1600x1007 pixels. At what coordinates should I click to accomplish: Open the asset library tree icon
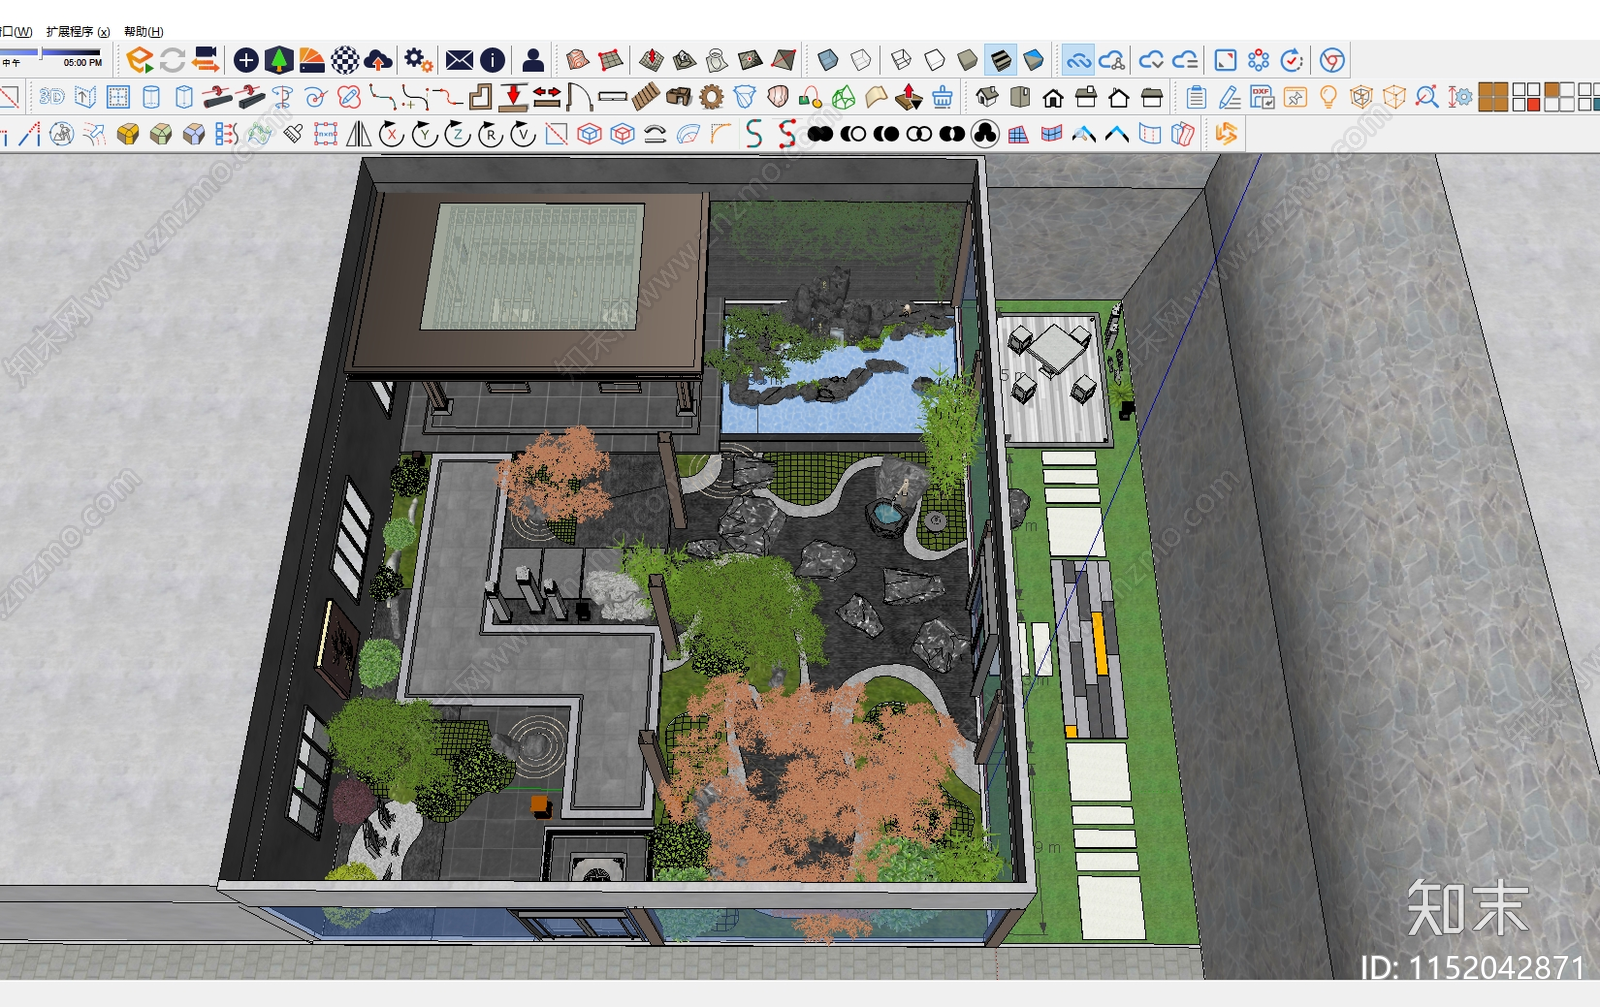(x=279, y=60)
